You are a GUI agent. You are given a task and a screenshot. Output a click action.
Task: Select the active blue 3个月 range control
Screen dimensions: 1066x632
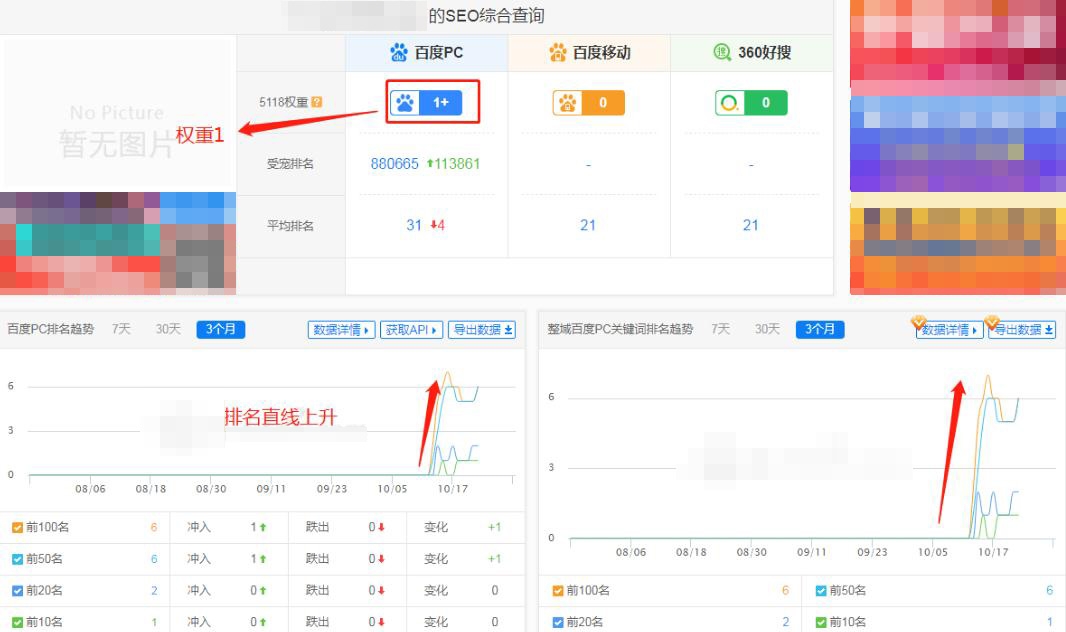click(221, 328)
